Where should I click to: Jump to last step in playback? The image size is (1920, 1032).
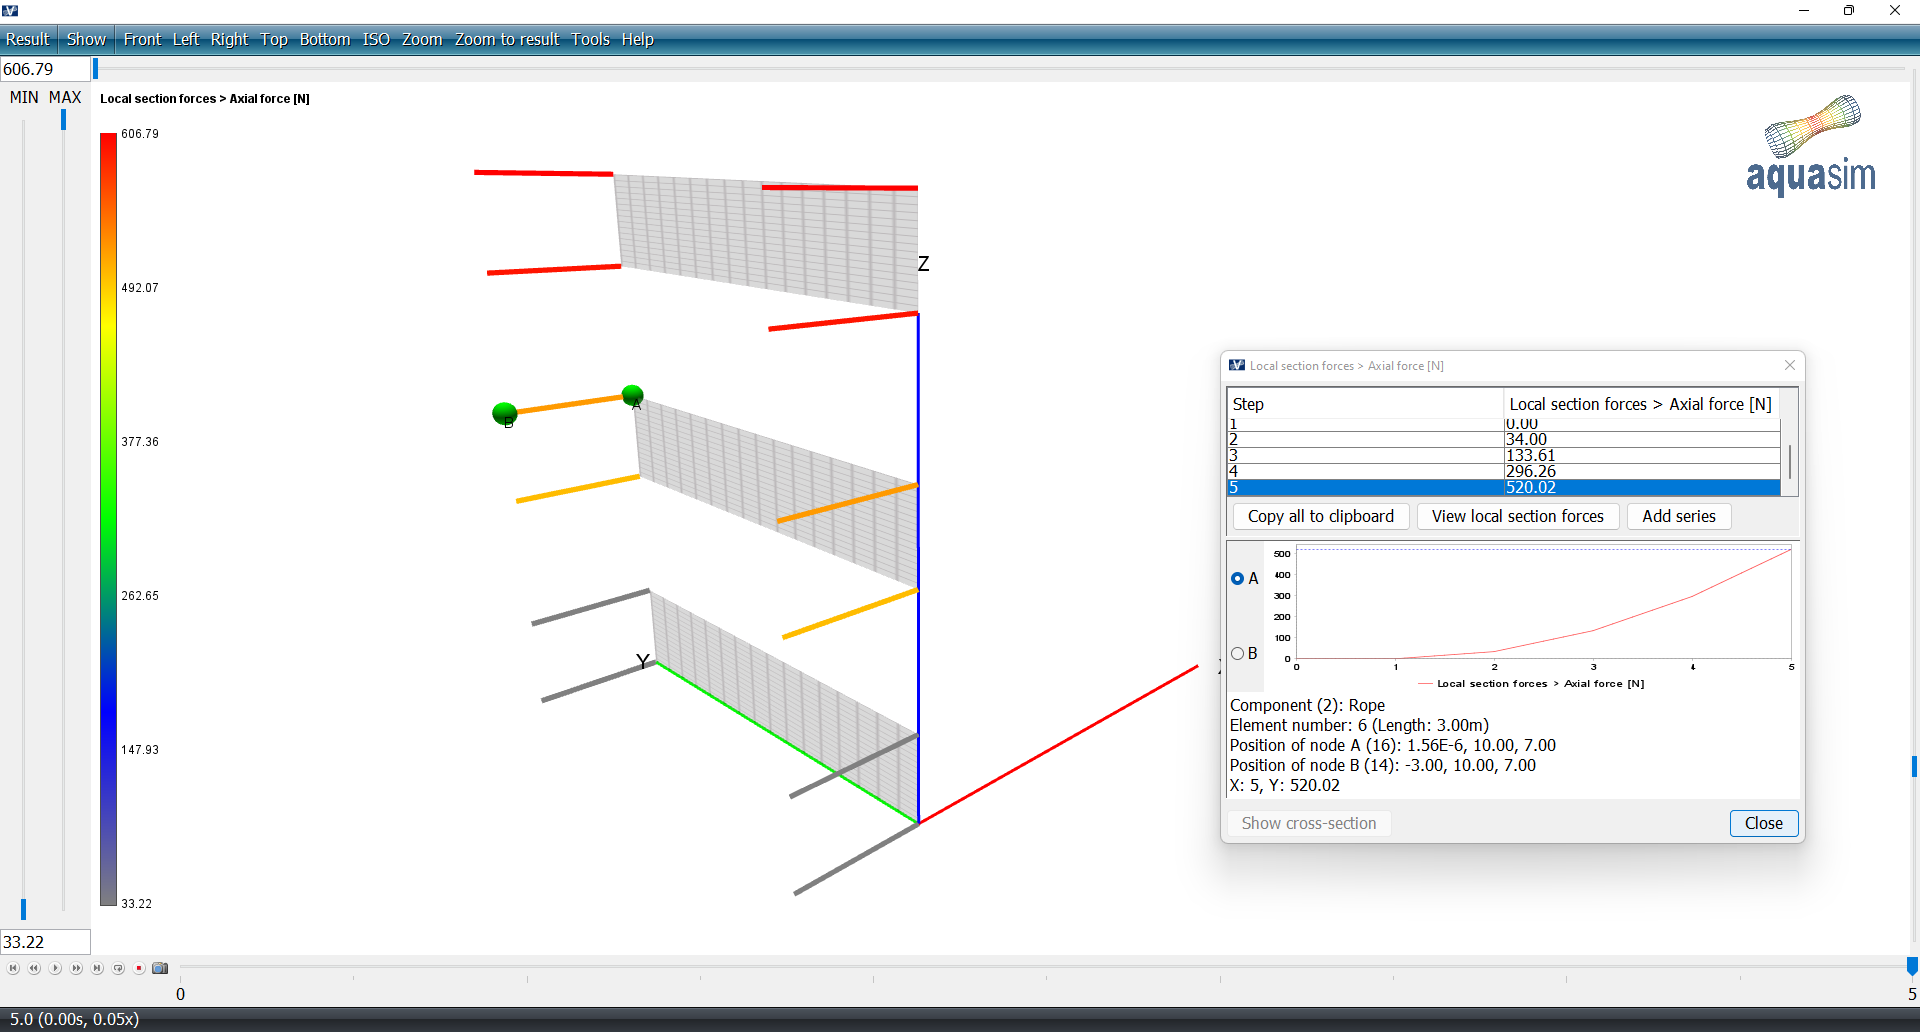point(97,968)
